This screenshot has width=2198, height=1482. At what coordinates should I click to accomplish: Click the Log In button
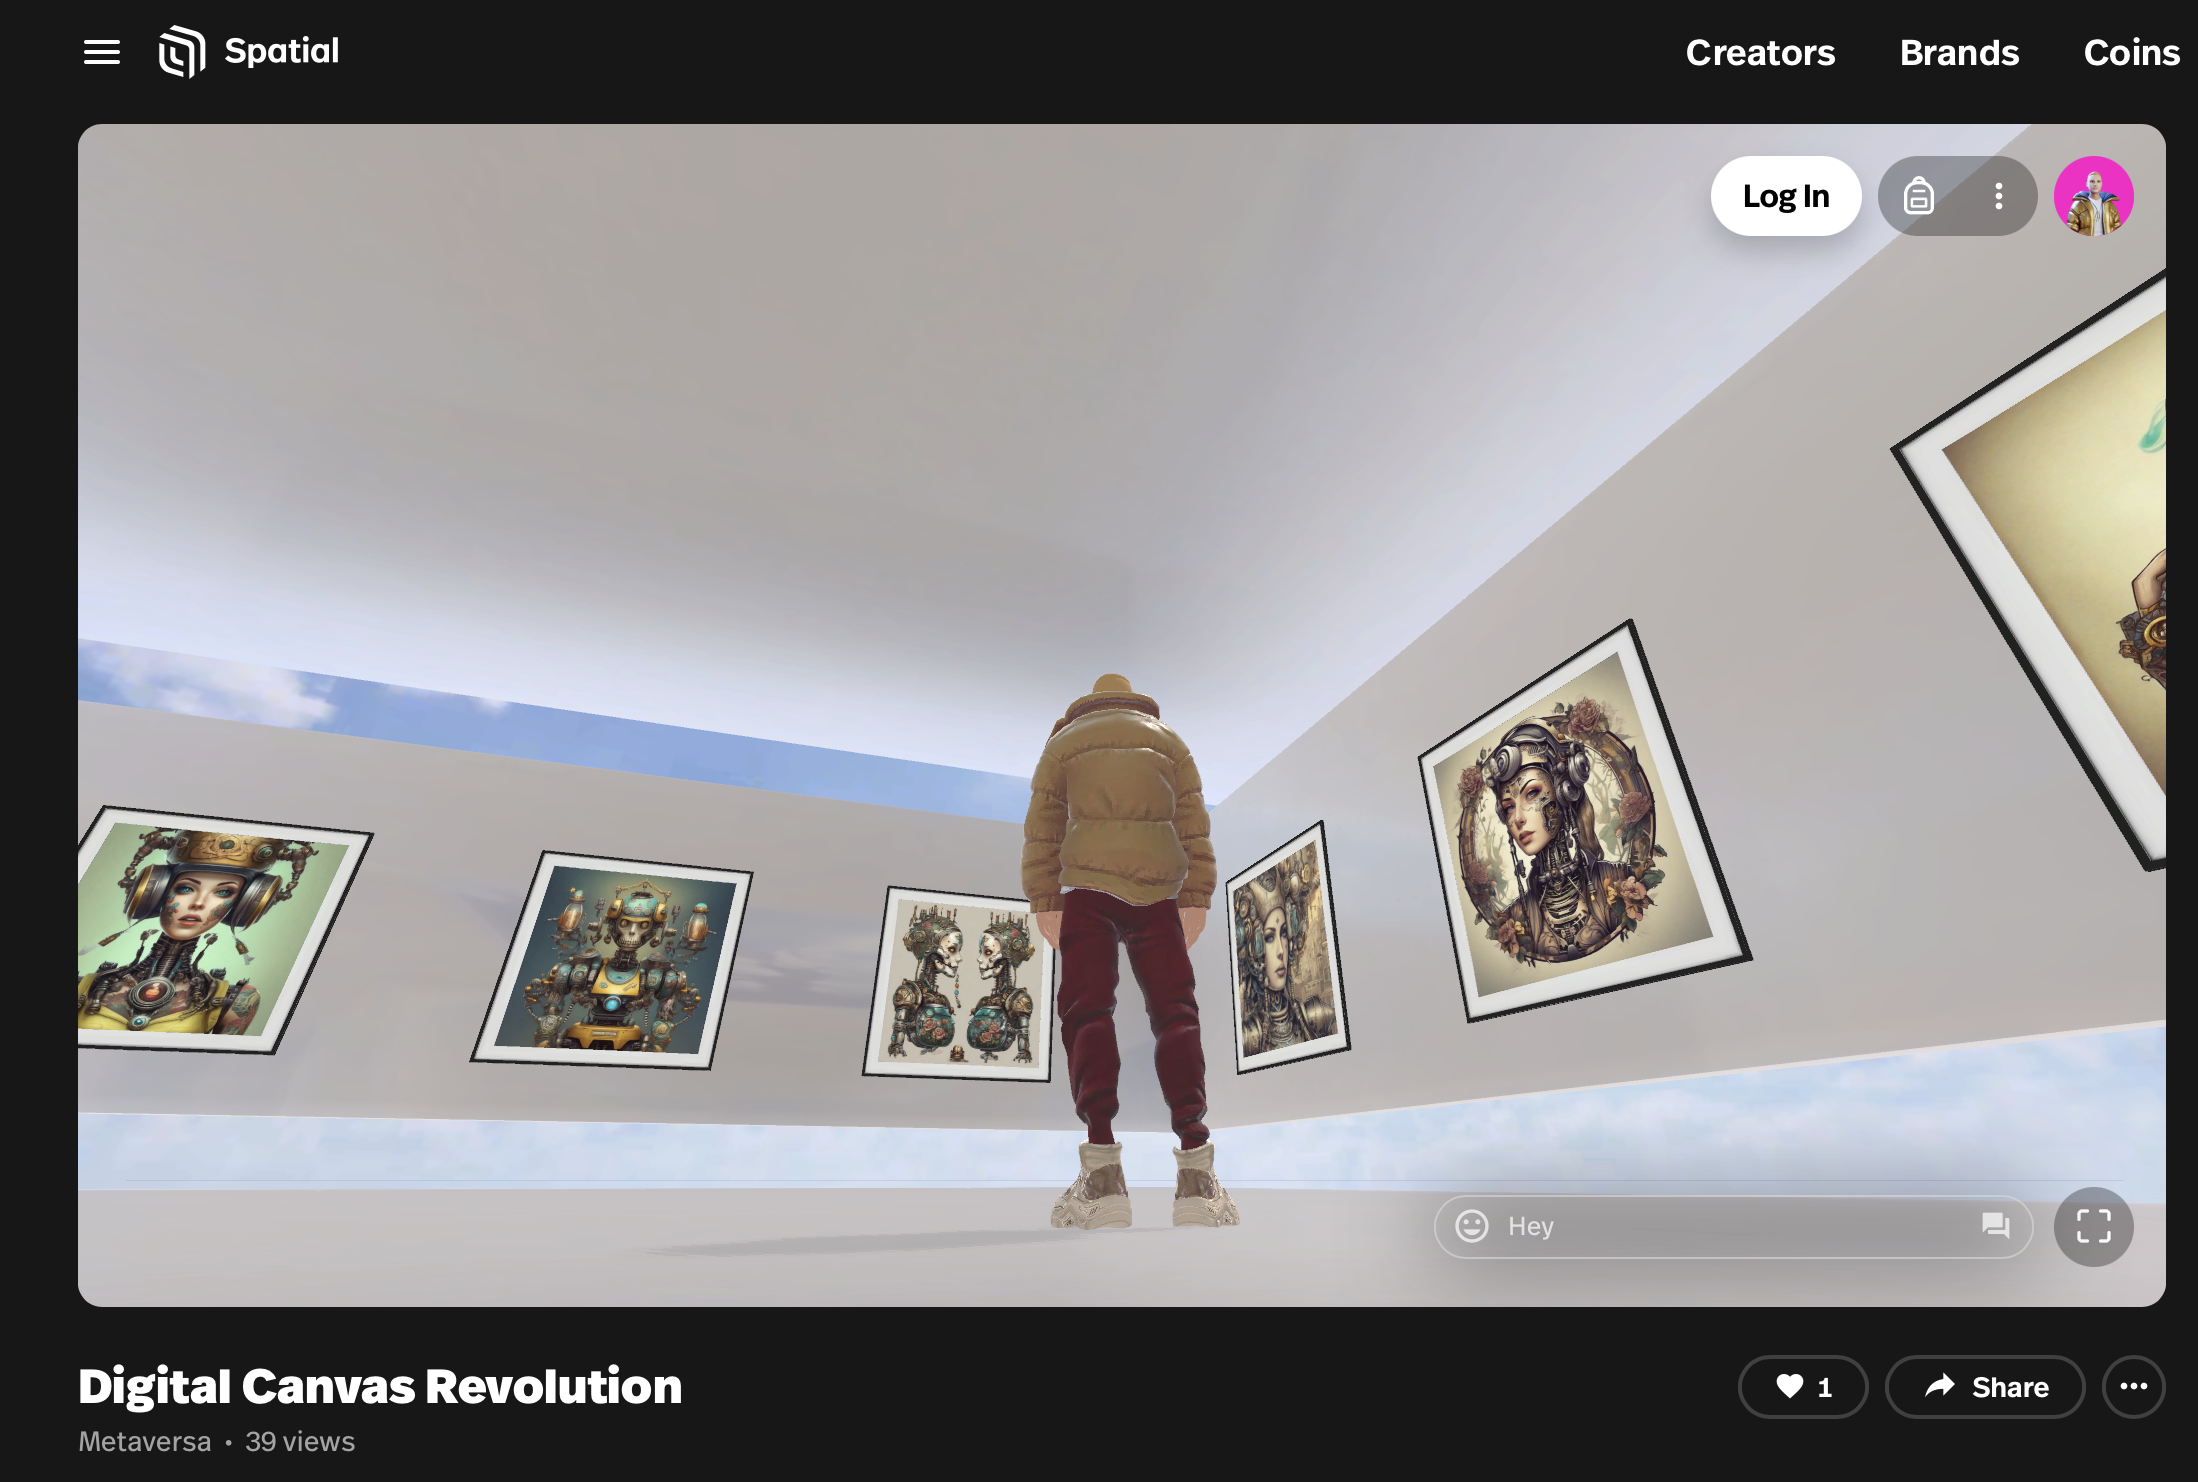(1786, 196)
